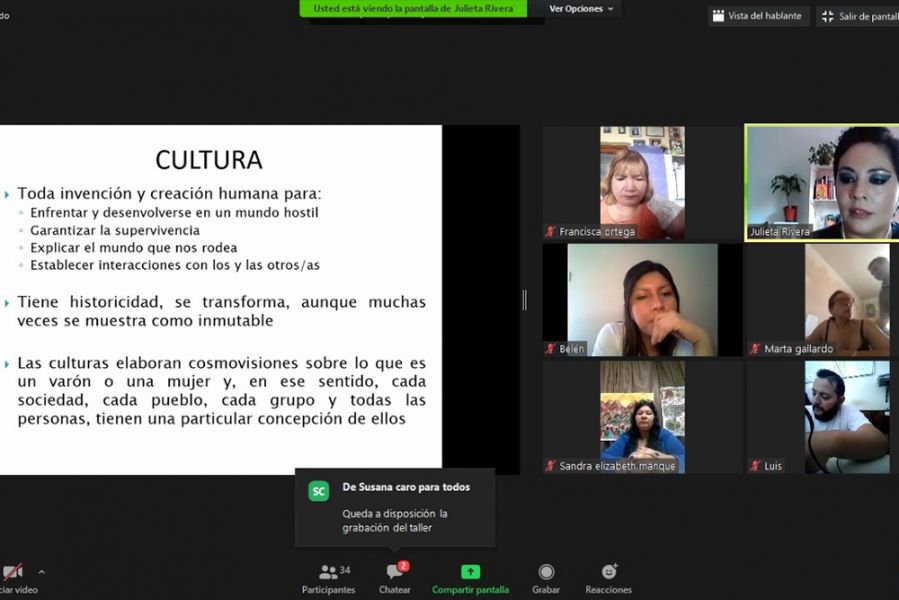Screen dimensions: 899x600
Task: Select Julieta Rivera video thumbnail
Action: (822, 182)
